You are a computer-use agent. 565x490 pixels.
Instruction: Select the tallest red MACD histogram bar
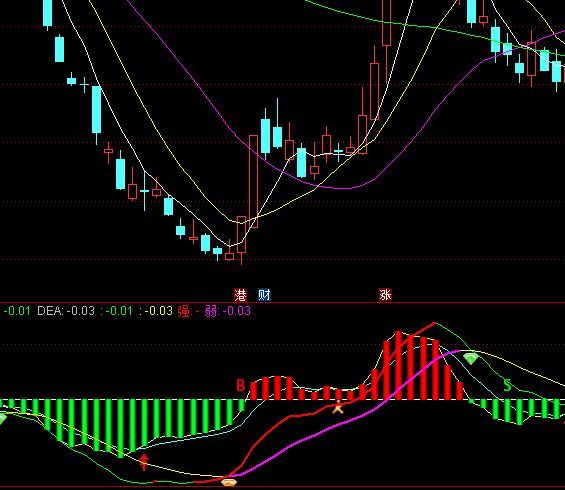click(398, 365)
